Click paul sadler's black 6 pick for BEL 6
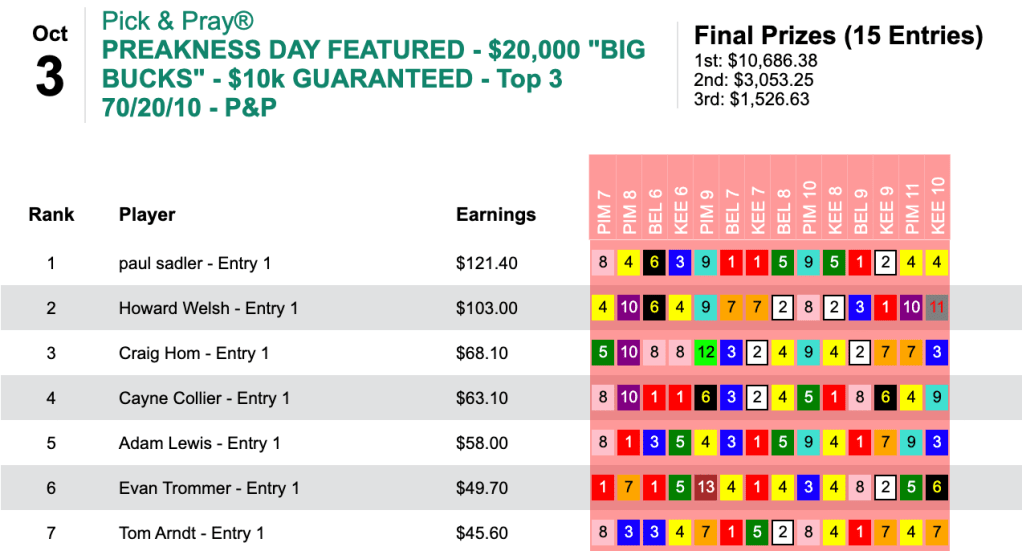This screenshot has width=1022, height=551. (x=655, y=264)
